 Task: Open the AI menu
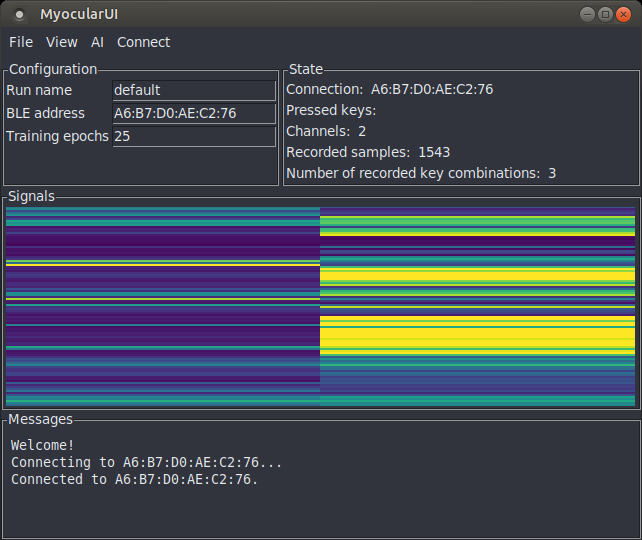(97, 42)
